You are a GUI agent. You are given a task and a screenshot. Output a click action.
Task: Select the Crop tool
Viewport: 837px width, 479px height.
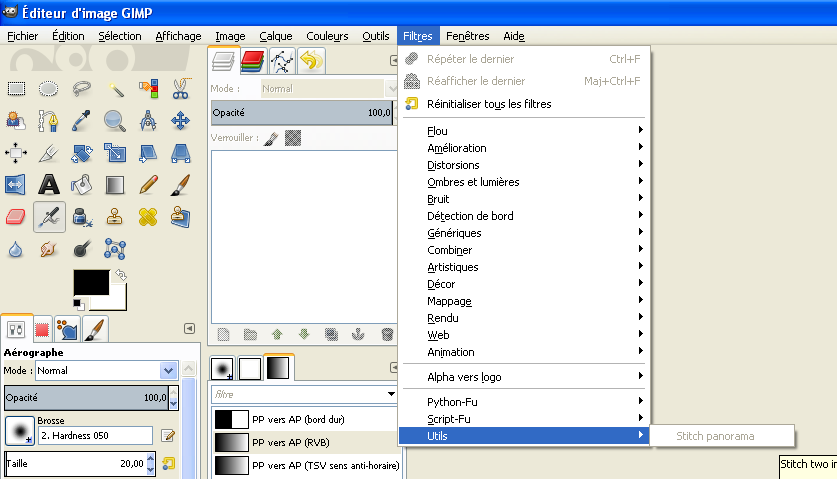[49, 153]
